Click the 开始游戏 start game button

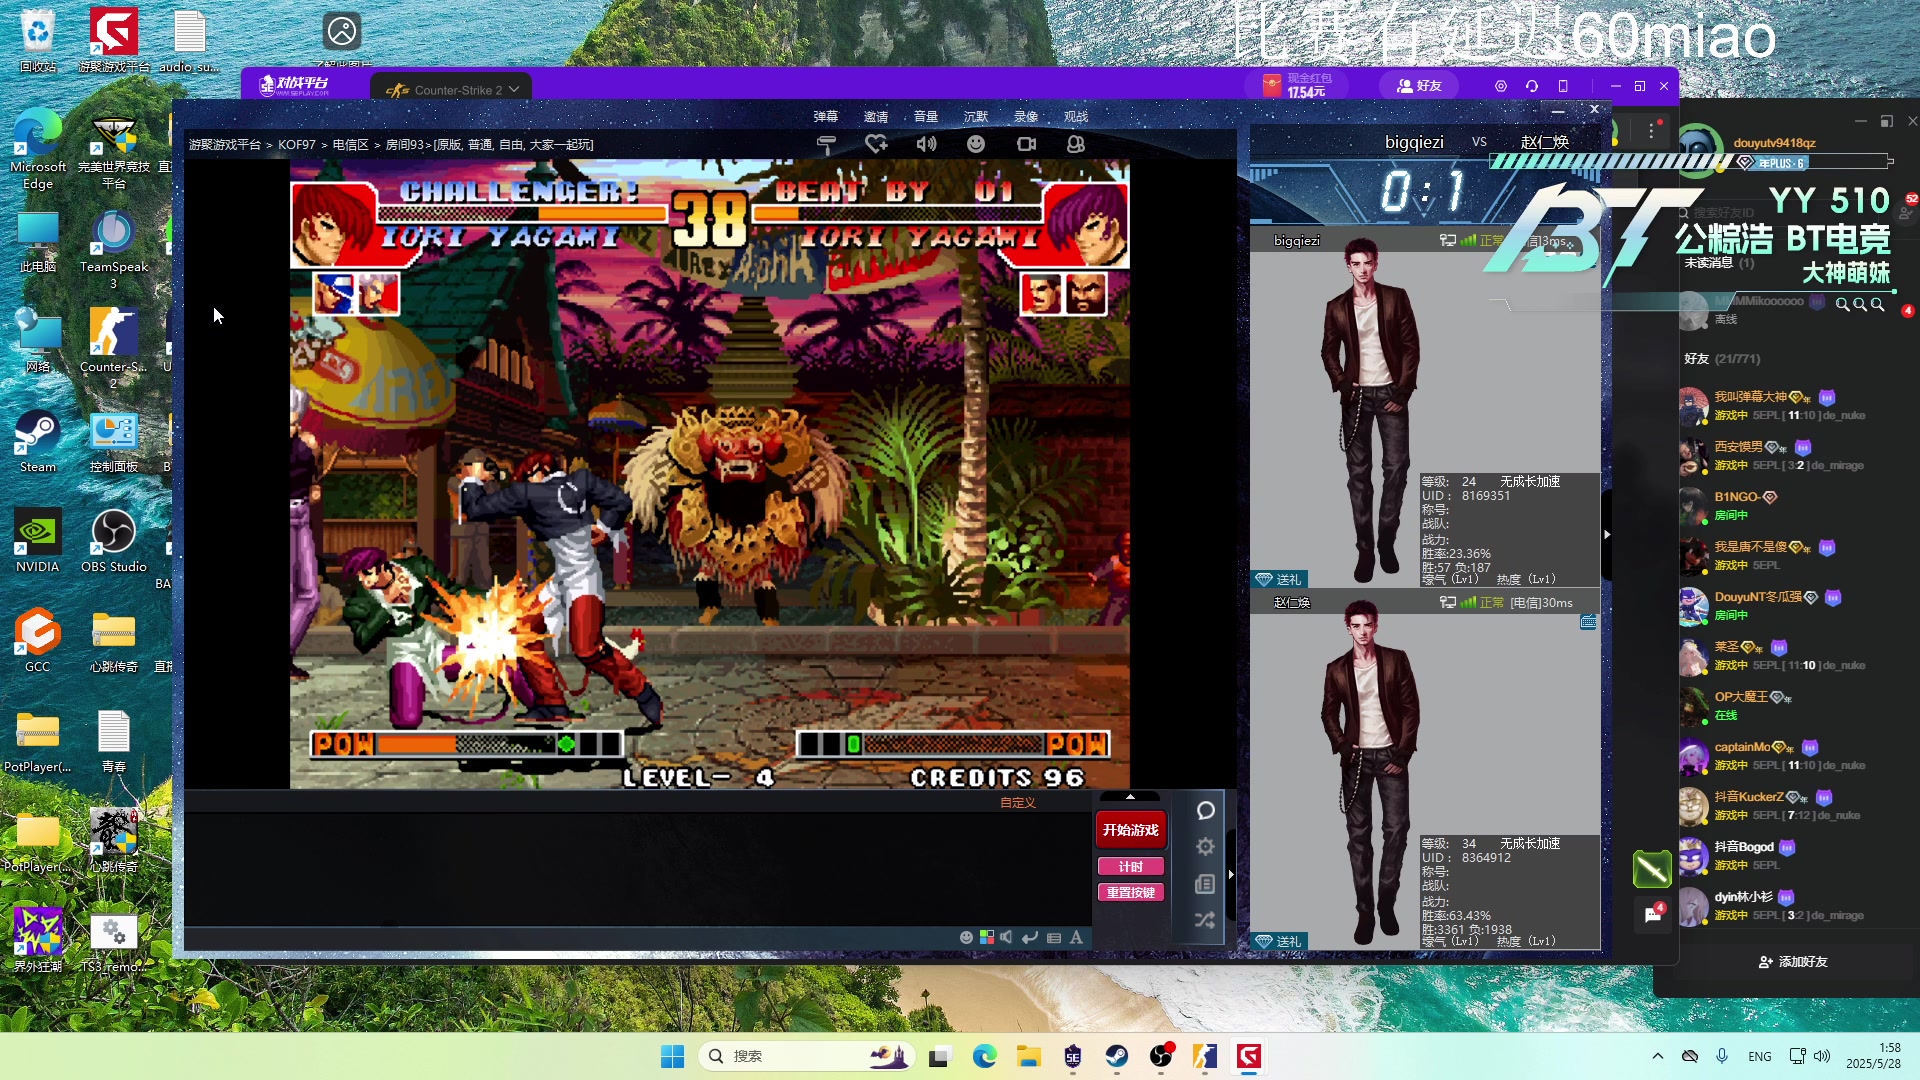click(x=1131, y=829)
